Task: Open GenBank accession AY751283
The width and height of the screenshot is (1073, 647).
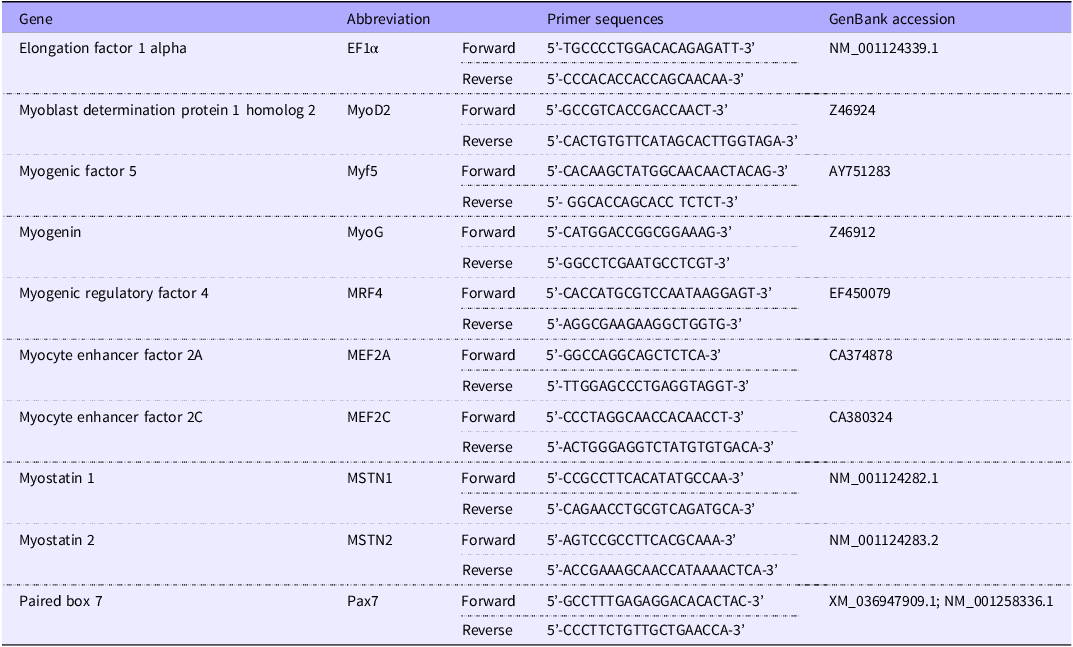Action: (x=859, y=171)
